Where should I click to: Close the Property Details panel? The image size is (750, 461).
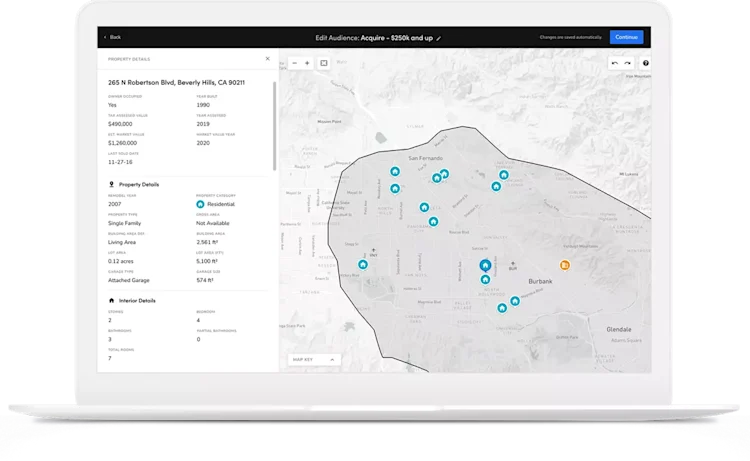coord(267,59)
